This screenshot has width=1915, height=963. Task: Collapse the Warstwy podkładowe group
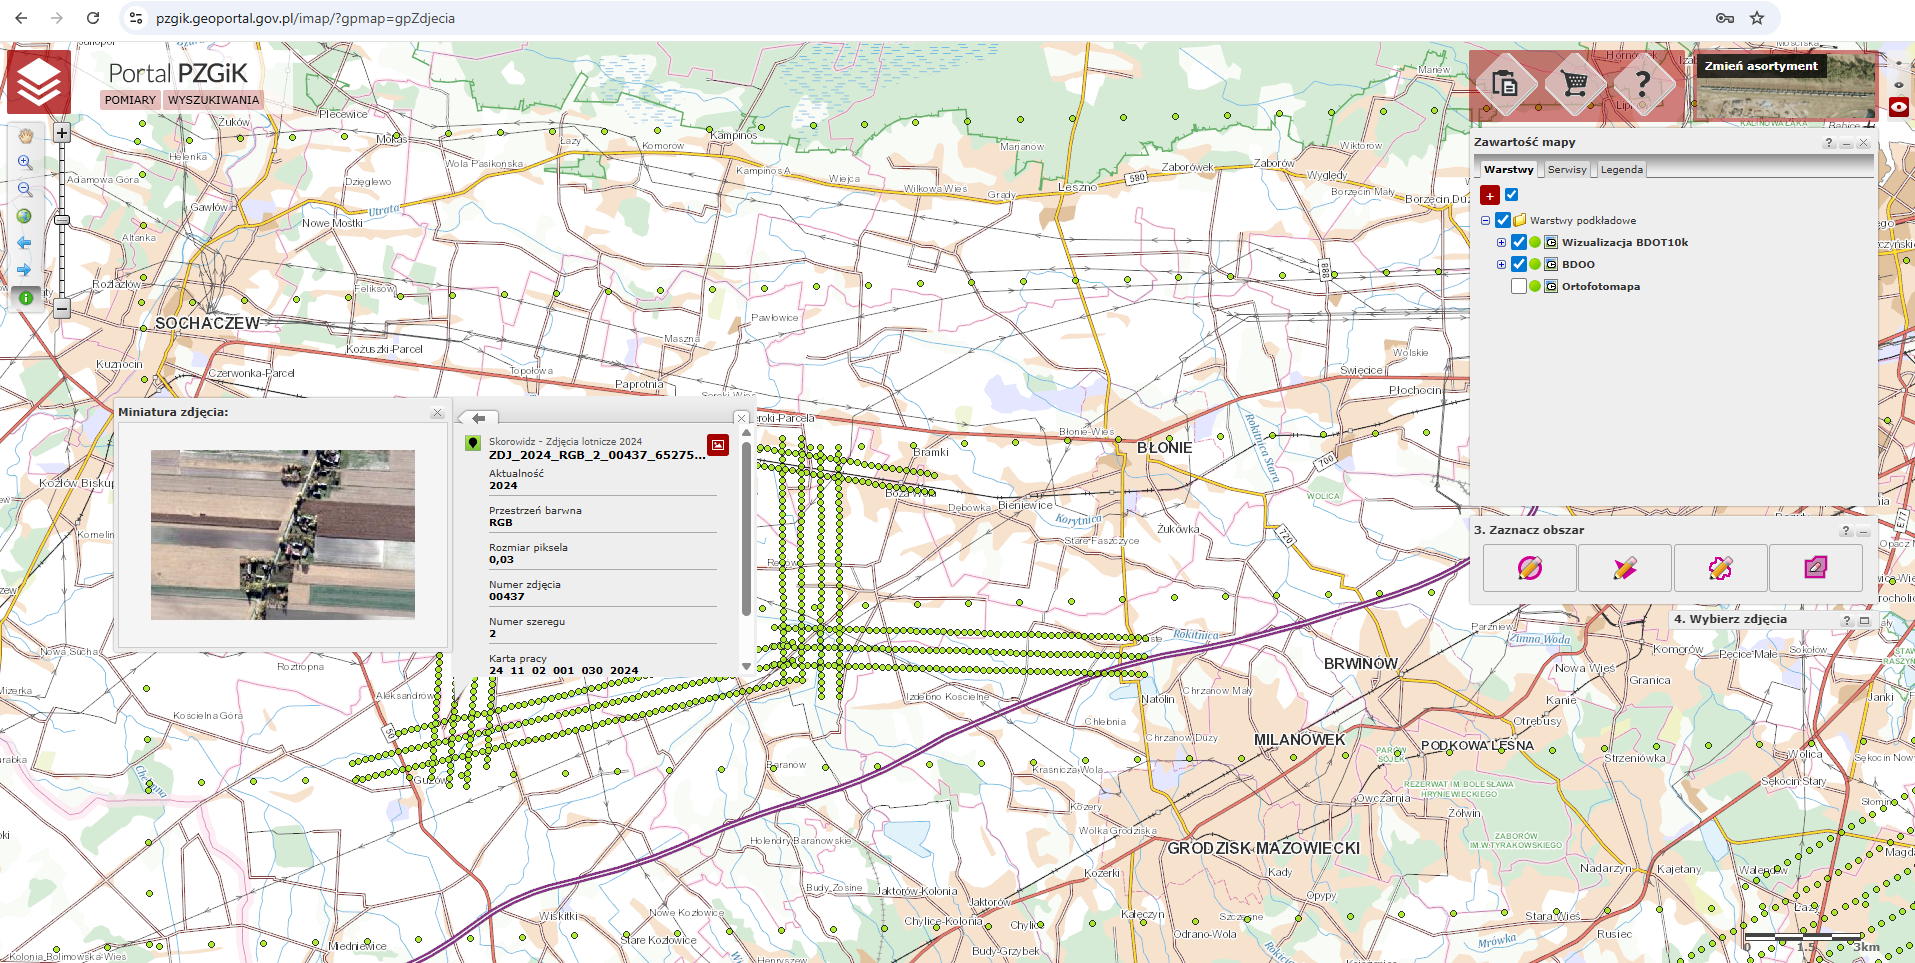1485,220
